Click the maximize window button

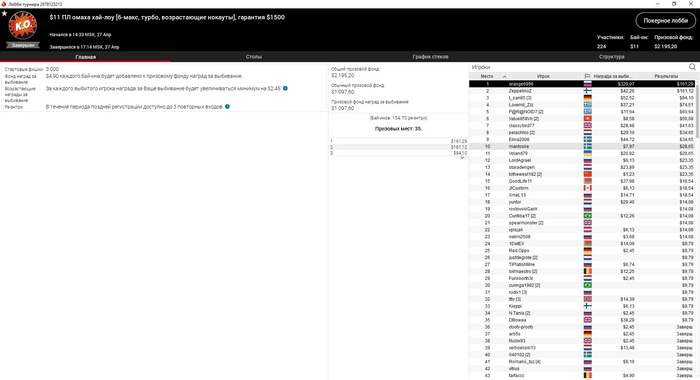click(x=674, y=4)
